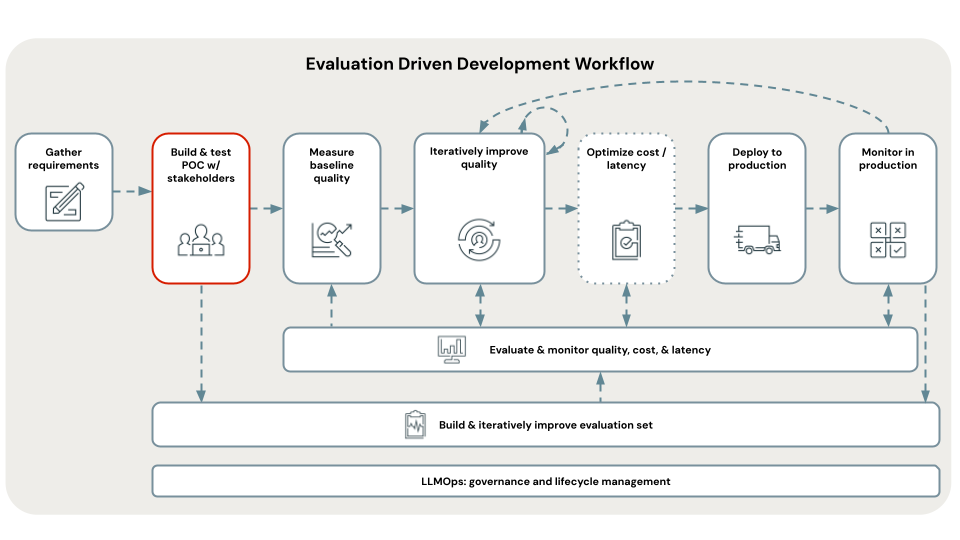Click the Deploy to production label
Screen dimensions: 960x540
pos(757,158)
